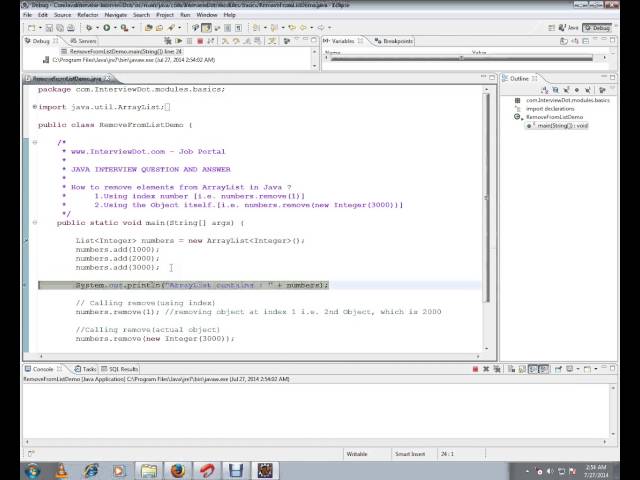The width and height of the screenshot is (640, 480).
Task: Click the green Run toolbar icon
Action: coord(107,28)
